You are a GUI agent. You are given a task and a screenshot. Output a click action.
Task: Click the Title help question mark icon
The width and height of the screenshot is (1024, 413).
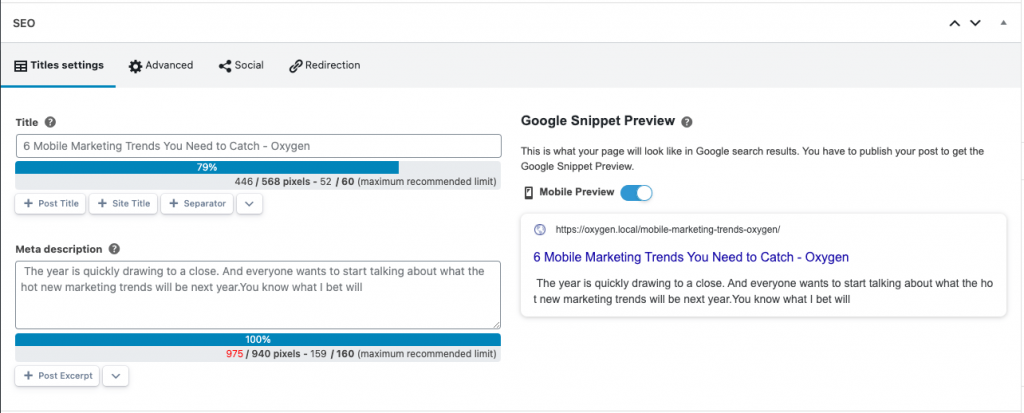click(x=50, y=122)
